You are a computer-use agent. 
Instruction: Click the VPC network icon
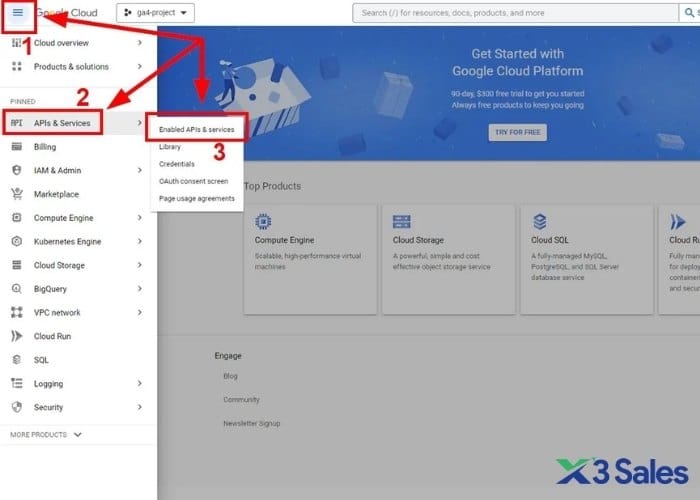17,312
